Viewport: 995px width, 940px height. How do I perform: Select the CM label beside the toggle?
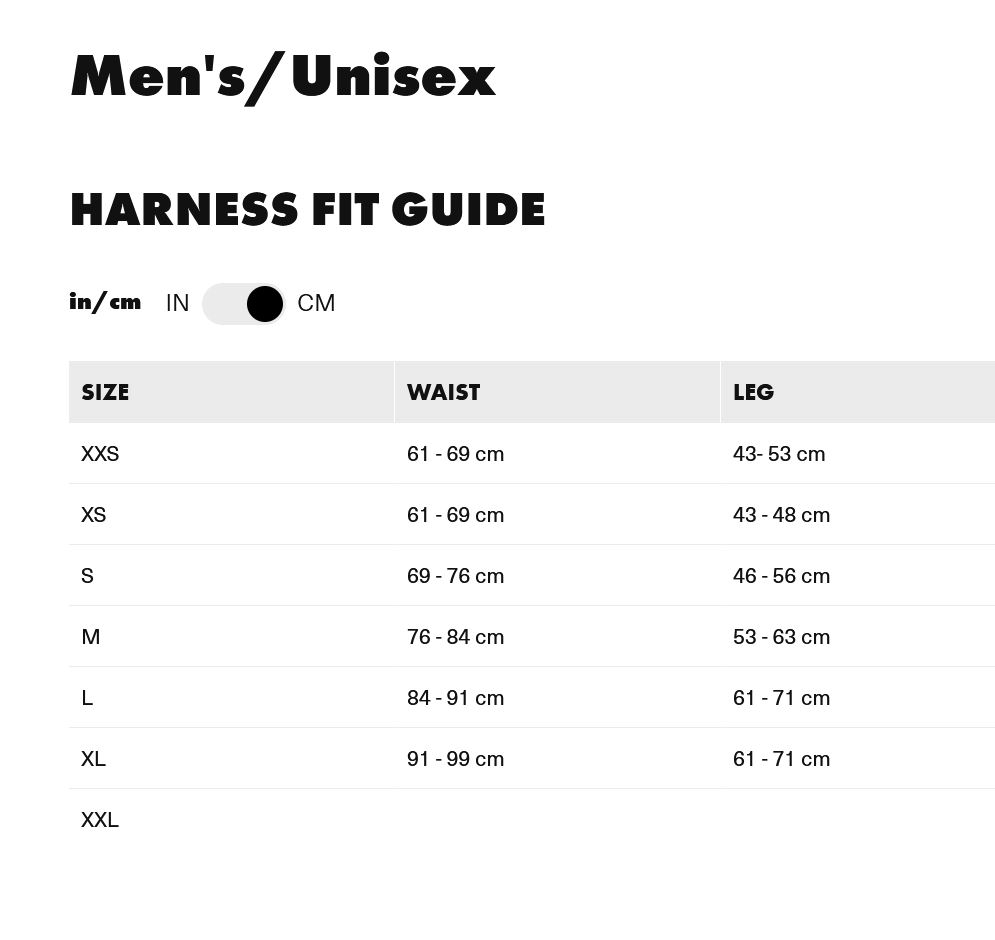coord(316,303)
